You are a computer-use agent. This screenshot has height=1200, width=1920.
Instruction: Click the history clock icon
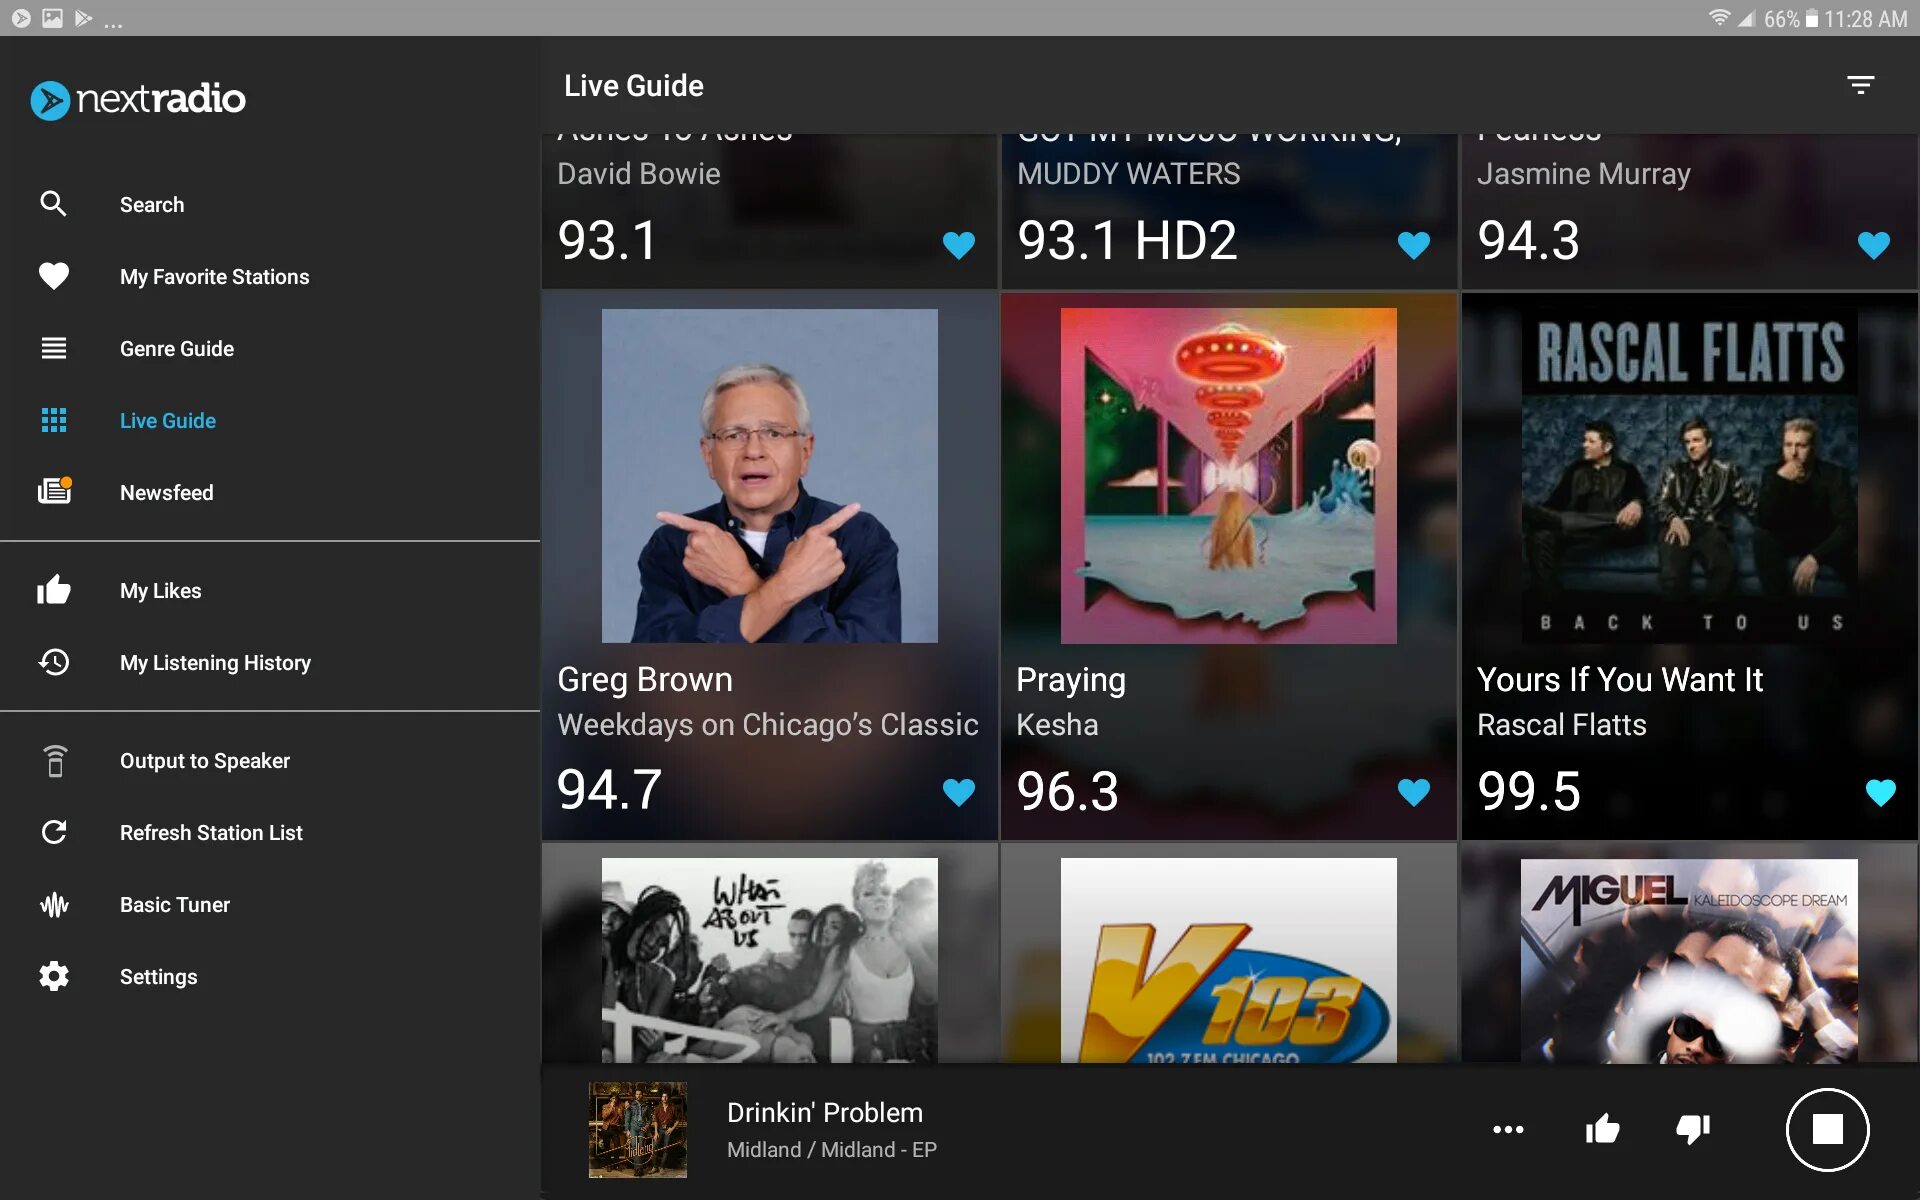(x=54, y=662)
